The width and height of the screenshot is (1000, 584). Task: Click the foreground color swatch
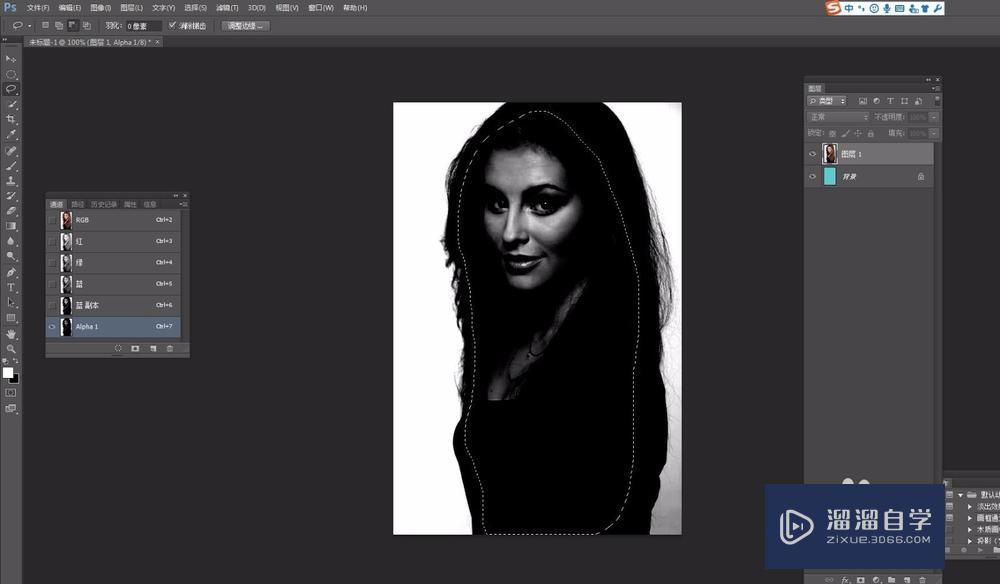(x=8, y=372)
